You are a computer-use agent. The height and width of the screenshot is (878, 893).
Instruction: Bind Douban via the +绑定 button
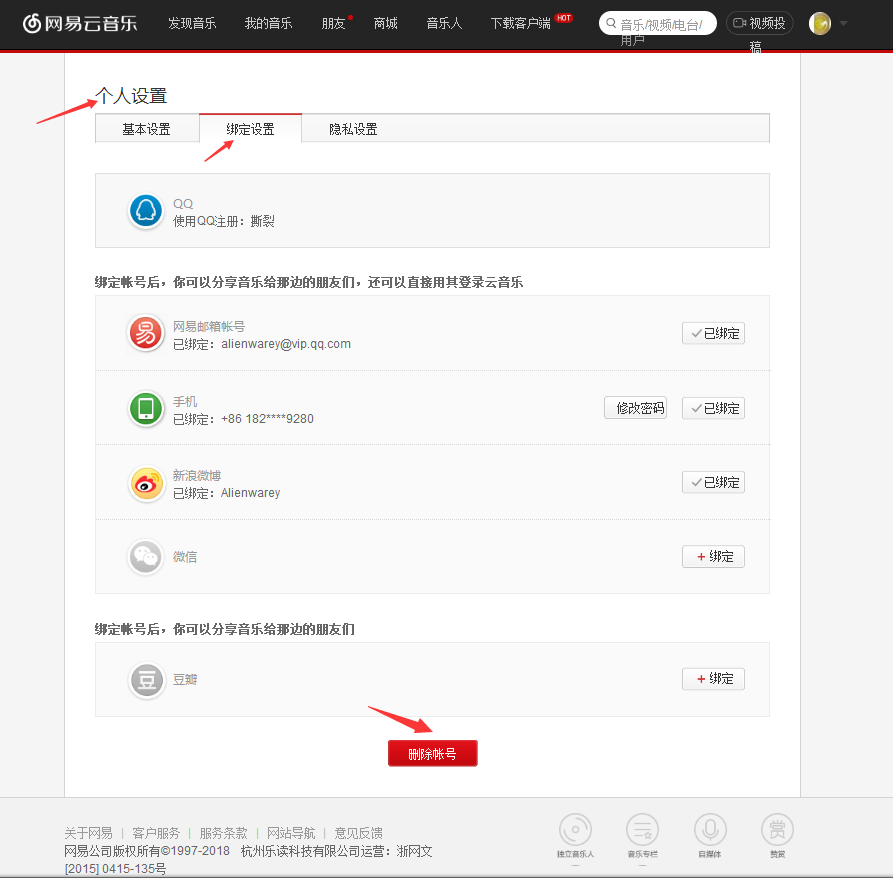click(x=713, y=678)
